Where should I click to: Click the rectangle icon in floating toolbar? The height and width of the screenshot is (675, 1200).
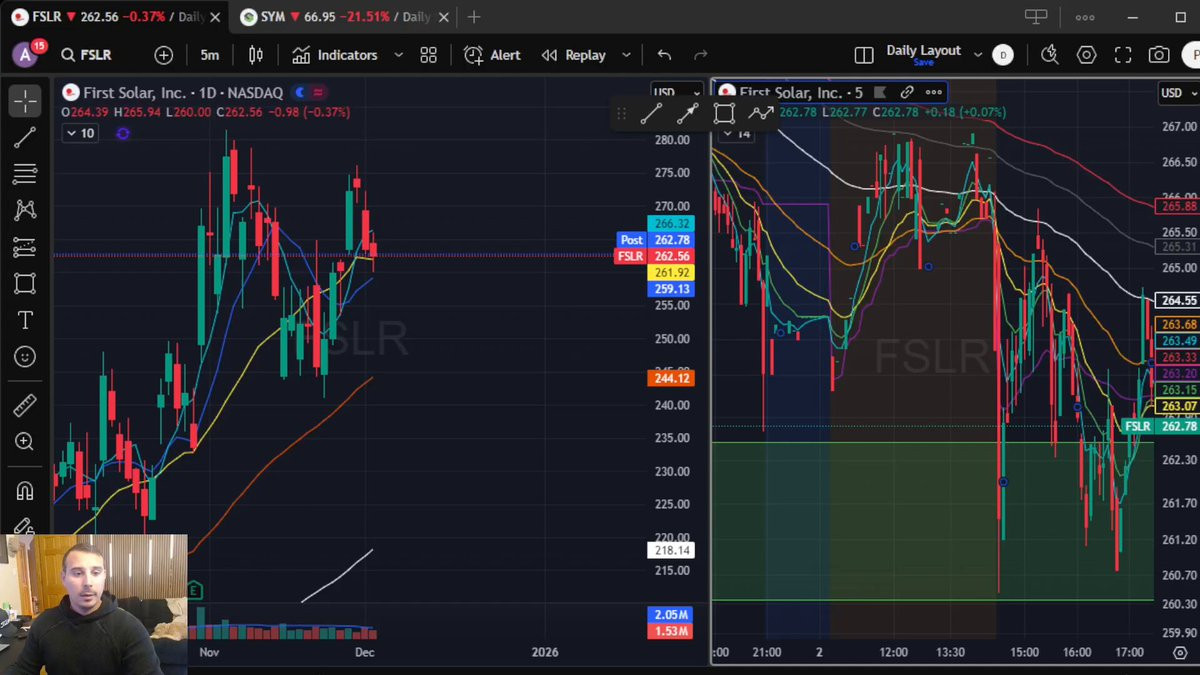[x=724, y=114]
